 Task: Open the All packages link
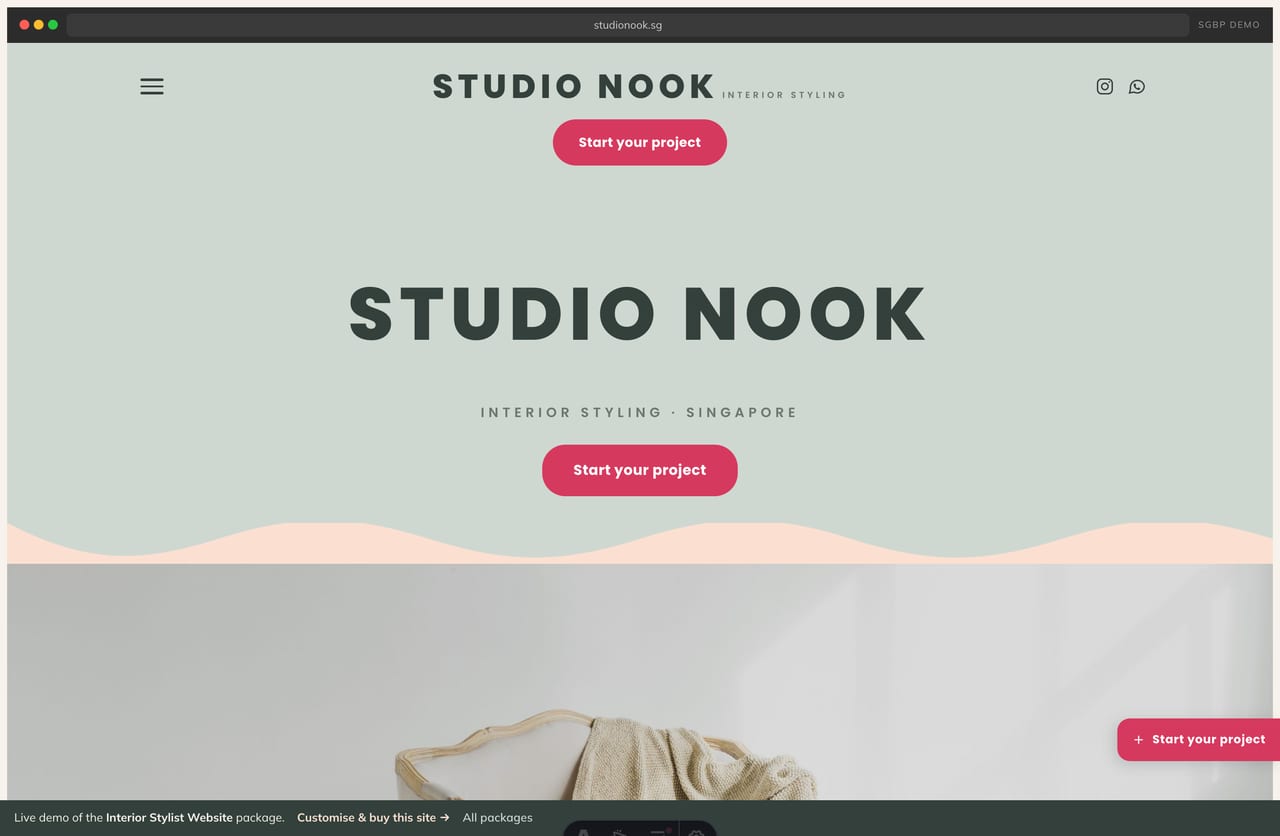[x=497, y=818]
